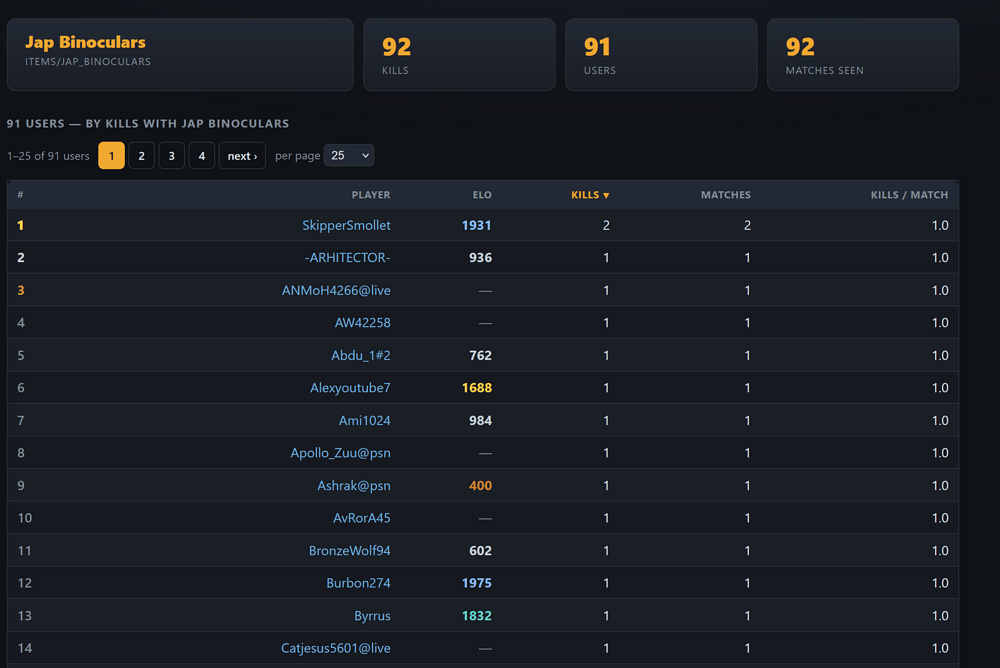This screenshot has height=668, width=1000.
Task: Go to page 4 of users
Action: pyautogui.click(x=202, y=156)
